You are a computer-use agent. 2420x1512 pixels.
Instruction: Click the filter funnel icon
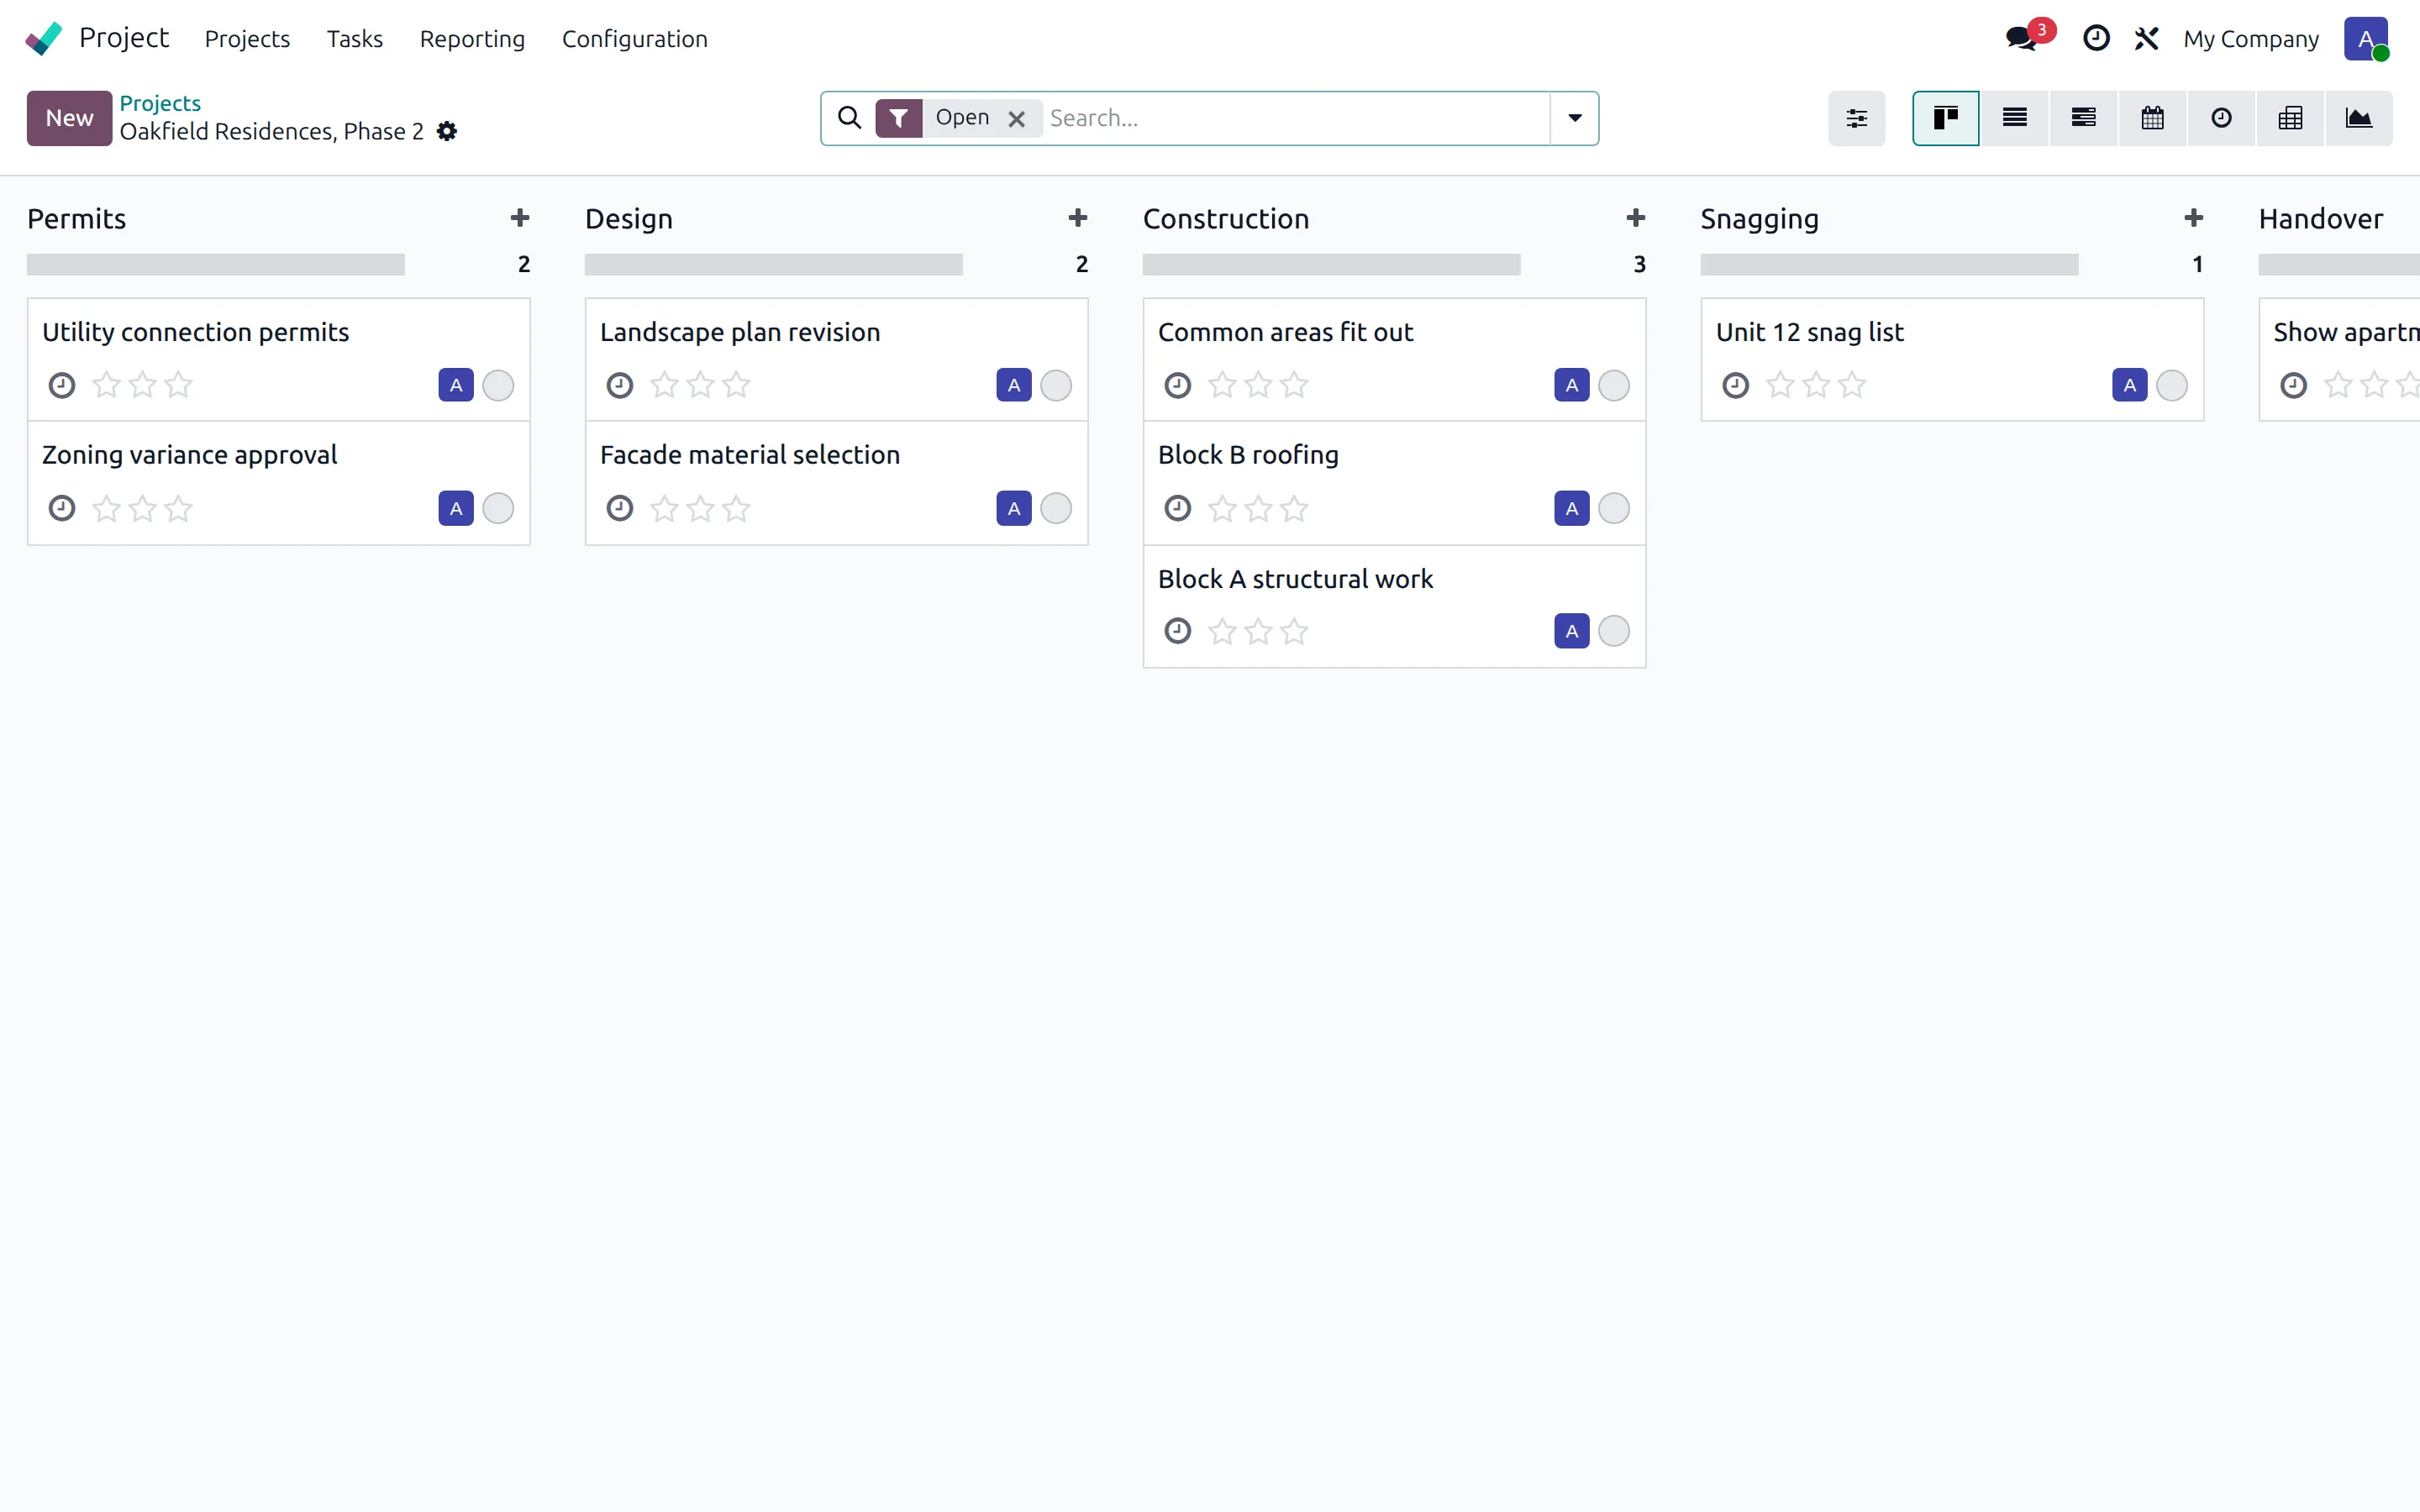coord(899,118)
